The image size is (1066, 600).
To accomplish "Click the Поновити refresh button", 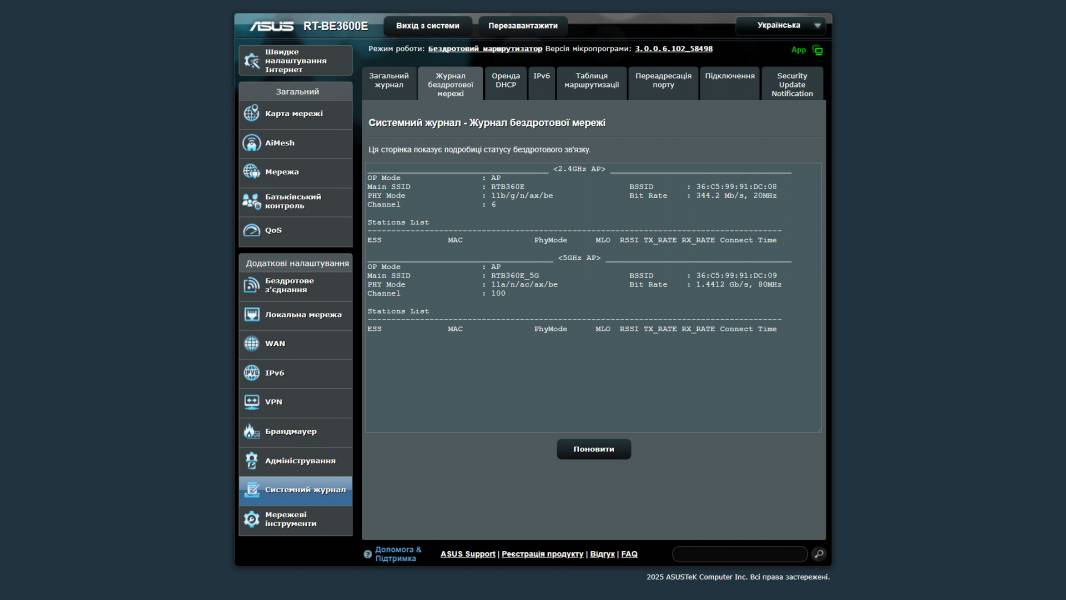I will point(594,449).
